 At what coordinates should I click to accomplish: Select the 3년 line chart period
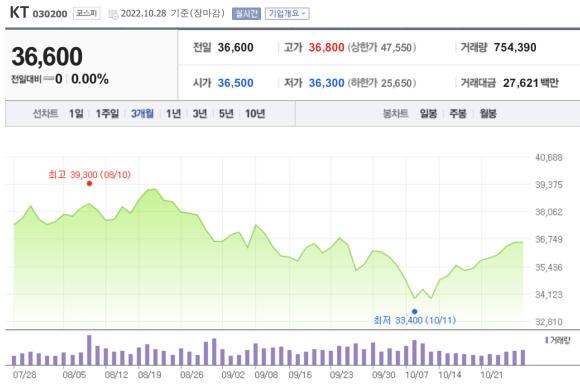(200, 114)
